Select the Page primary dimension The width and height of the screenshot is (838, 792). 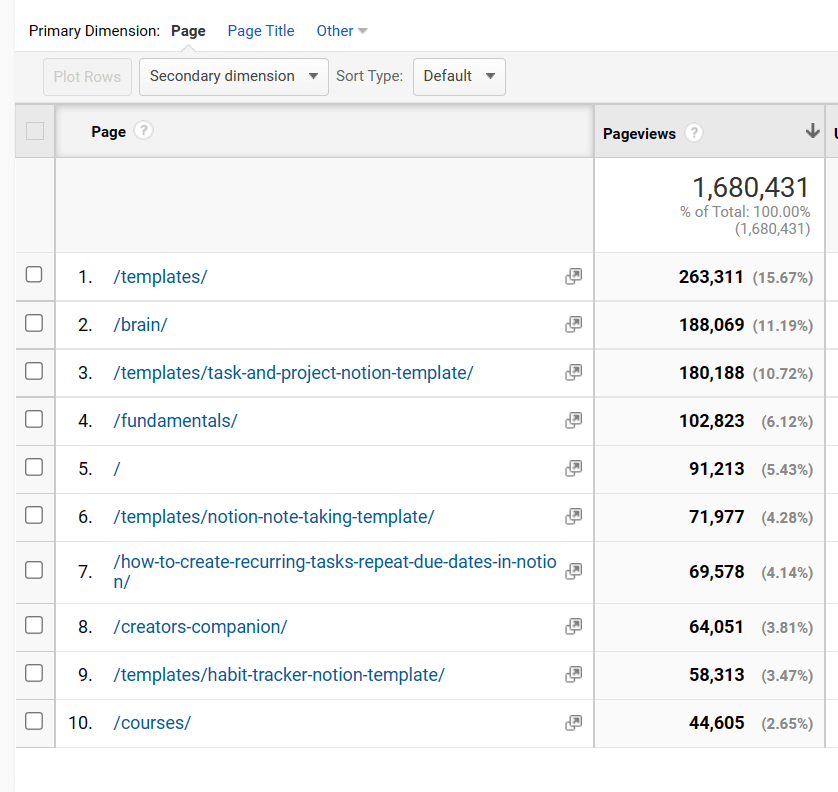tap(188, 31)
